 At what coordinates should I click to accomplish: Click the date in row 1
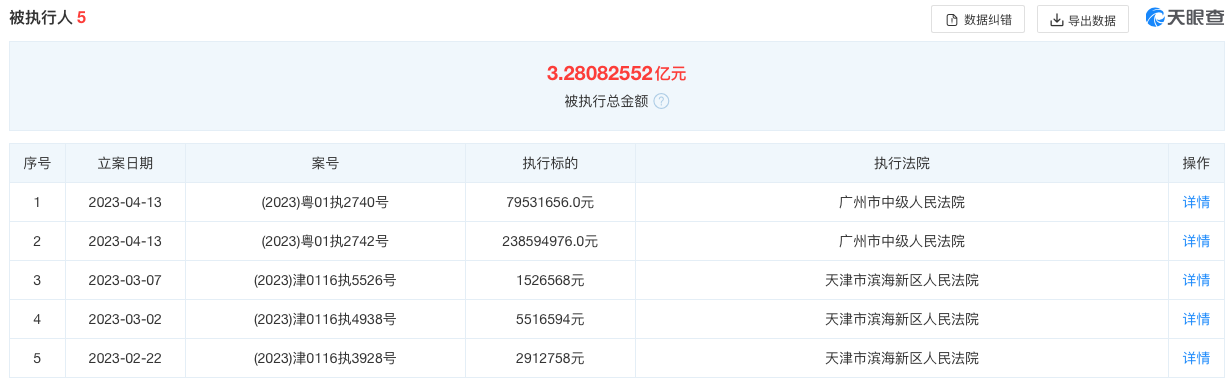125,202
